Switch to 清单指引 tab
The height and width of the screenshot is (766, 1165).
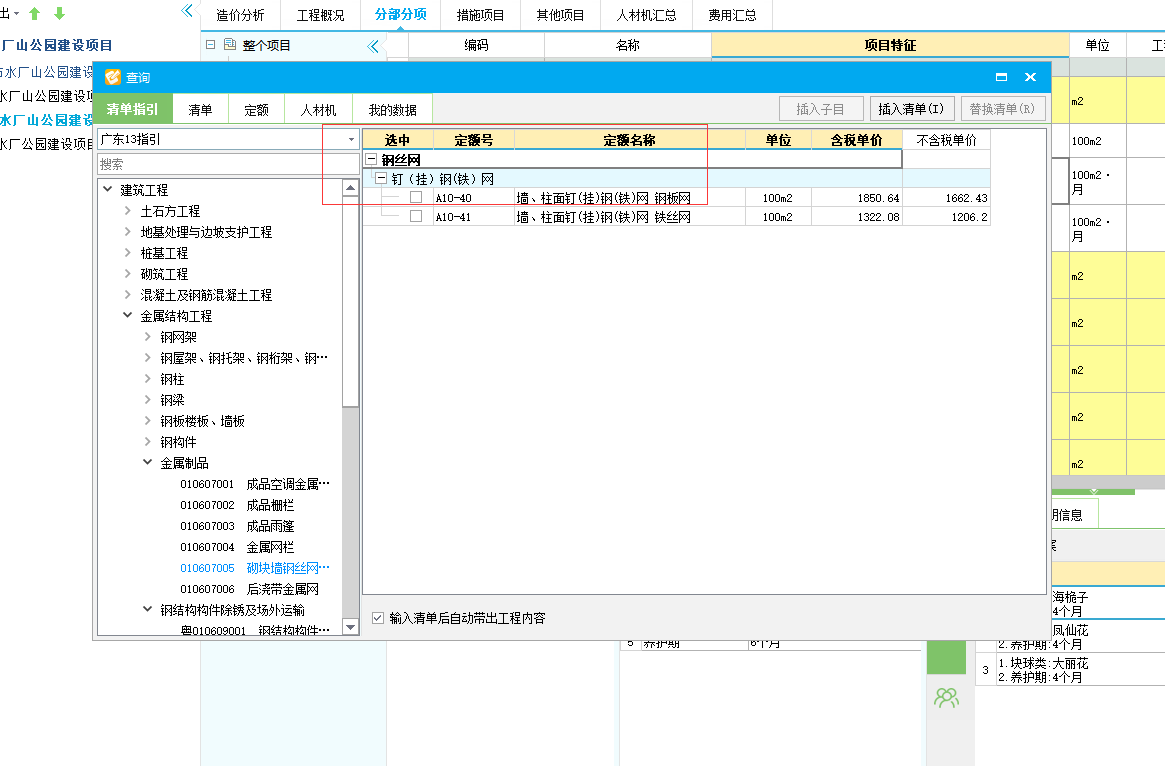tap(132, 108)
